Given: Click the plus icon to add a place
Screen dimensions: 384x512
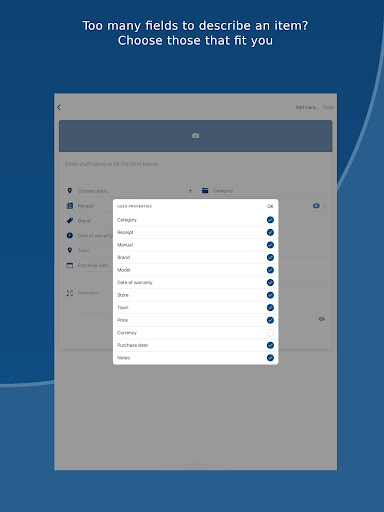Looking at the screenshot, I should click(190, 191).
